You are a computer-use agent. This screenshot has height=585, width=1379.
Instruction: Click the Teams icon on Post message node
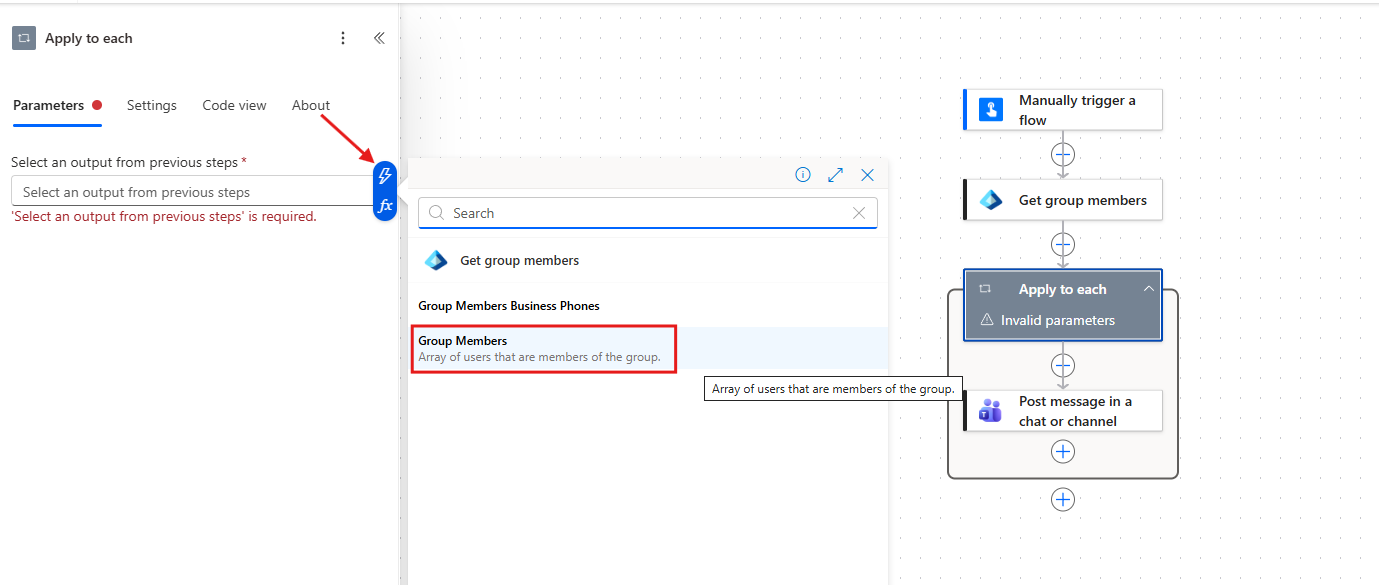pyautogui.click(x=991, y=411)
